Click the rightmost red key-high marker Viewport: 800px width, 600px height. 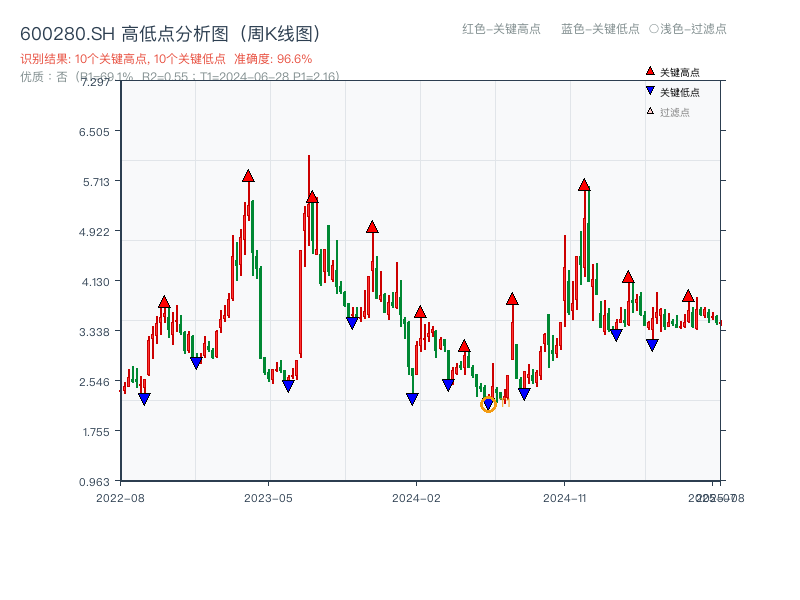pyautogui.click(x=688, y=296)
